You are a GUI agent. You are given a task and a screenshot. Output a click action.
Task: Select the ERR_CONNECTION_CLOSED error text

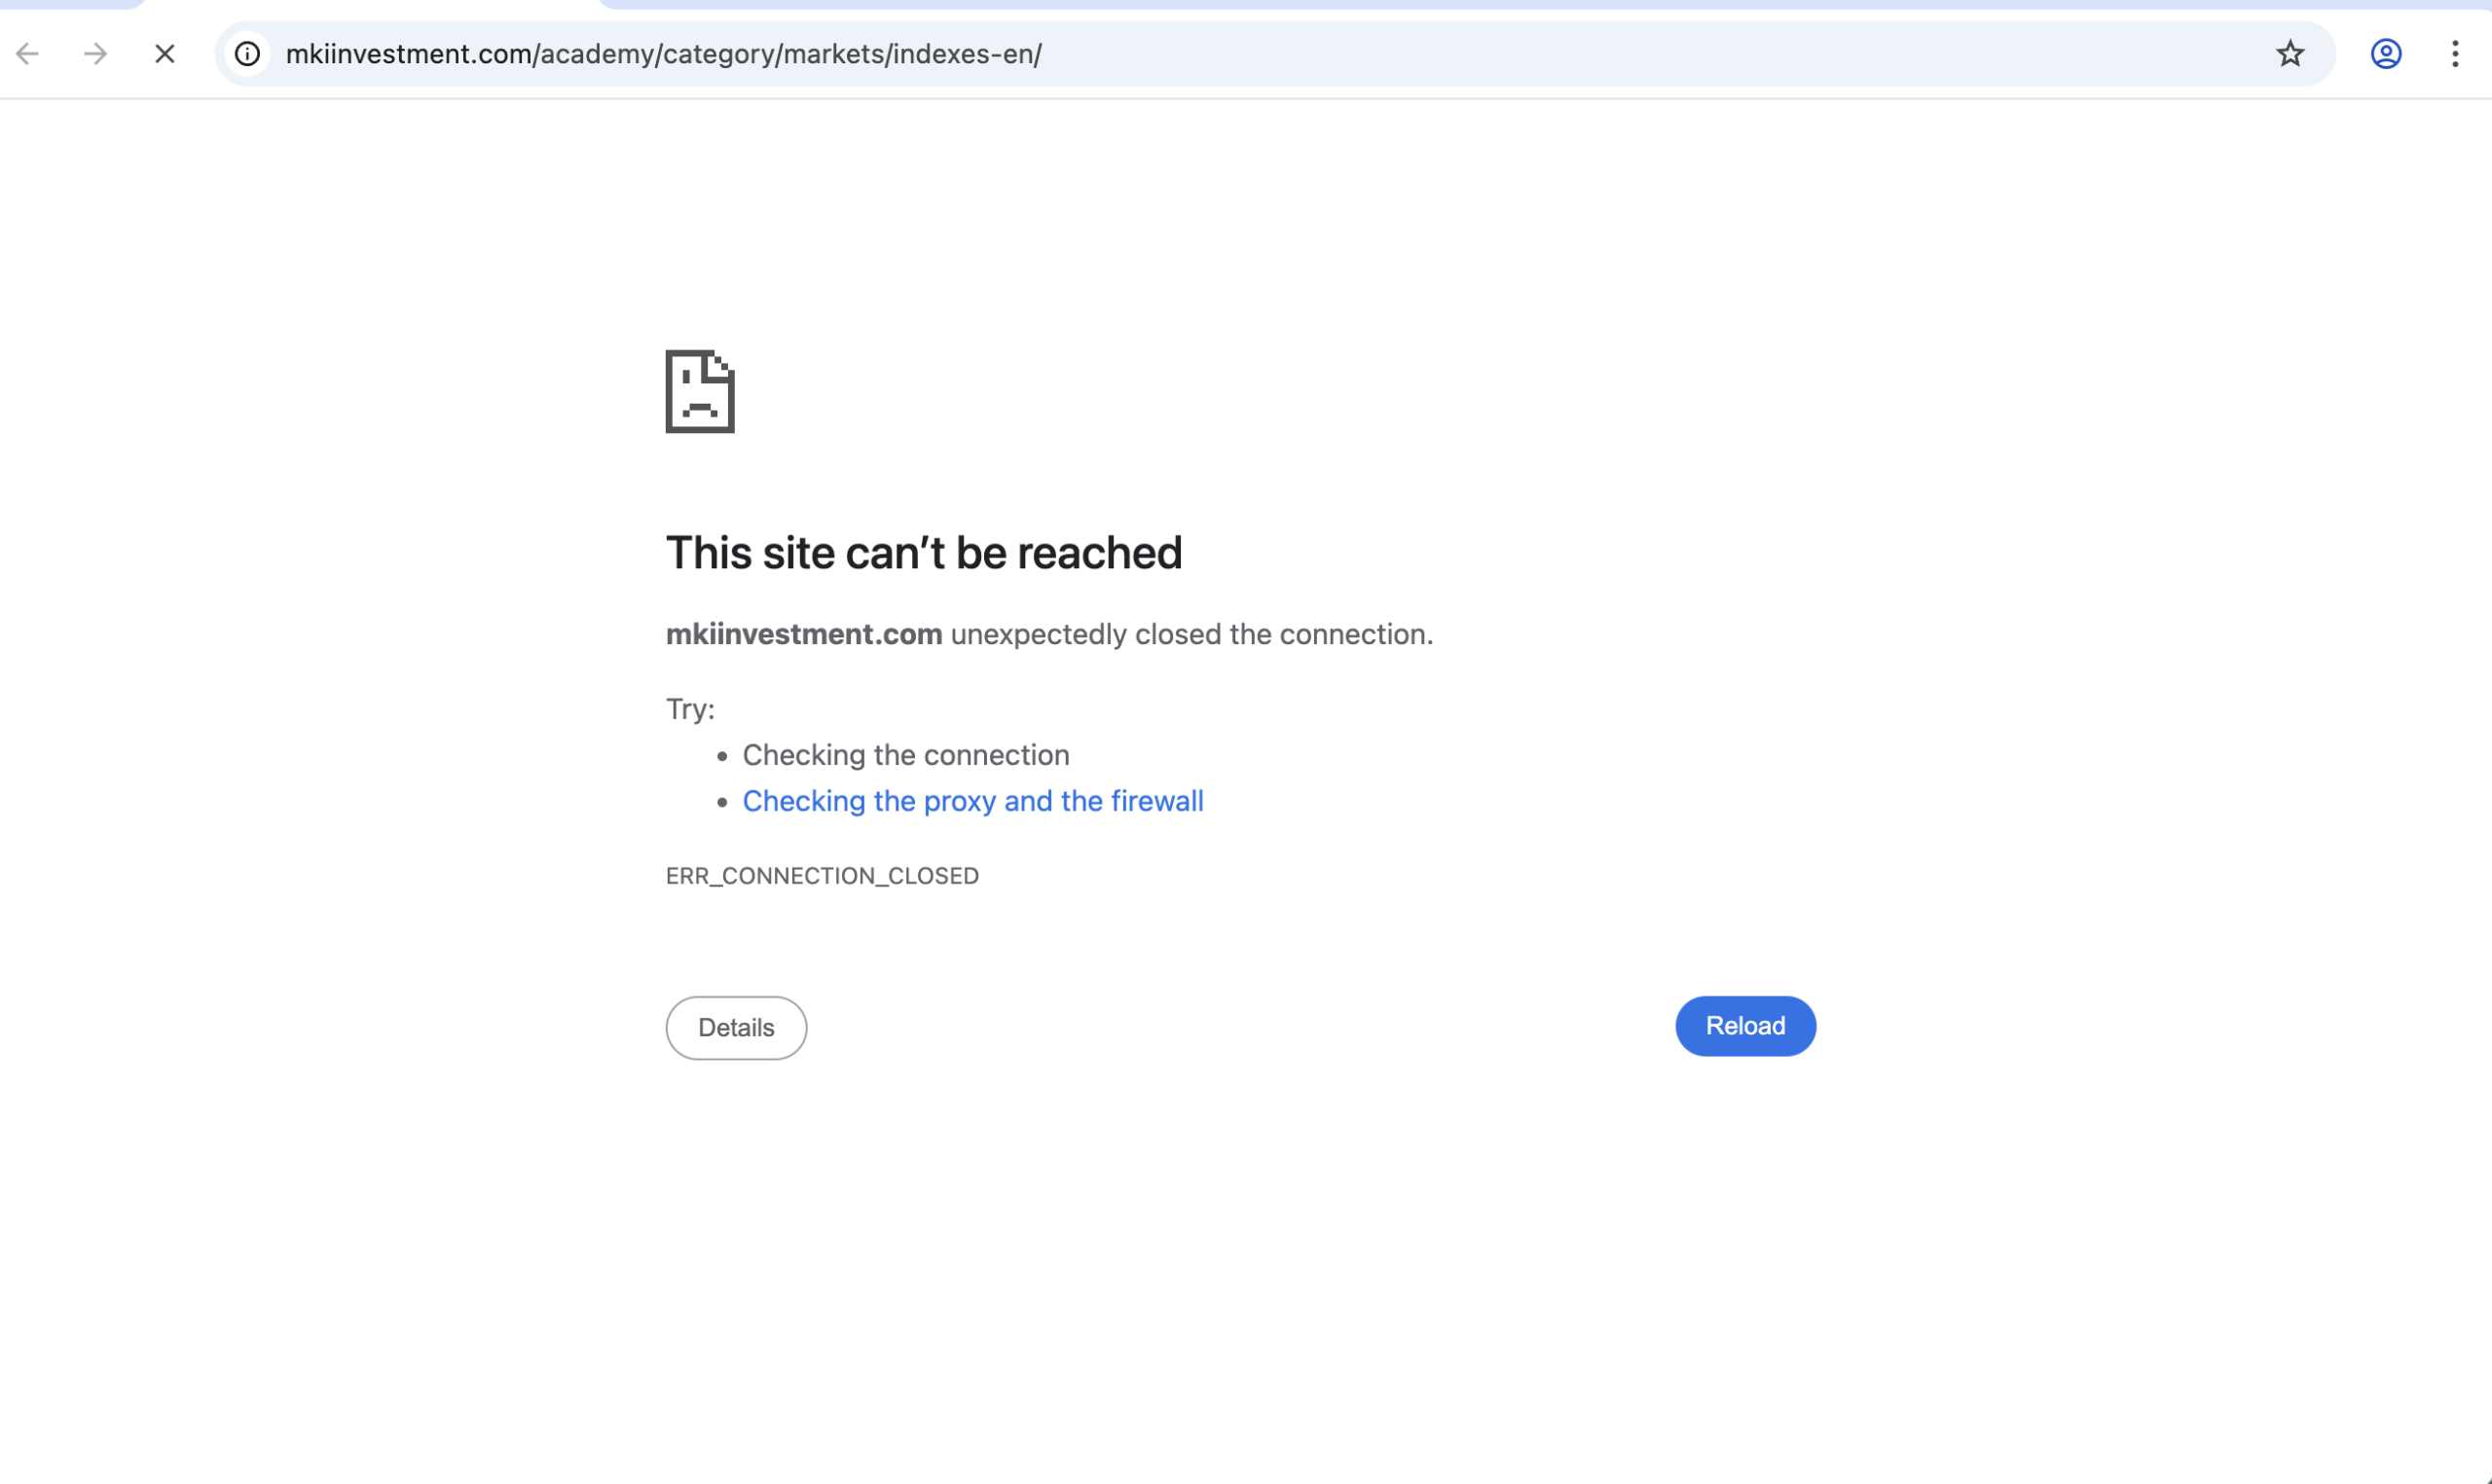(x=821, y=875)
